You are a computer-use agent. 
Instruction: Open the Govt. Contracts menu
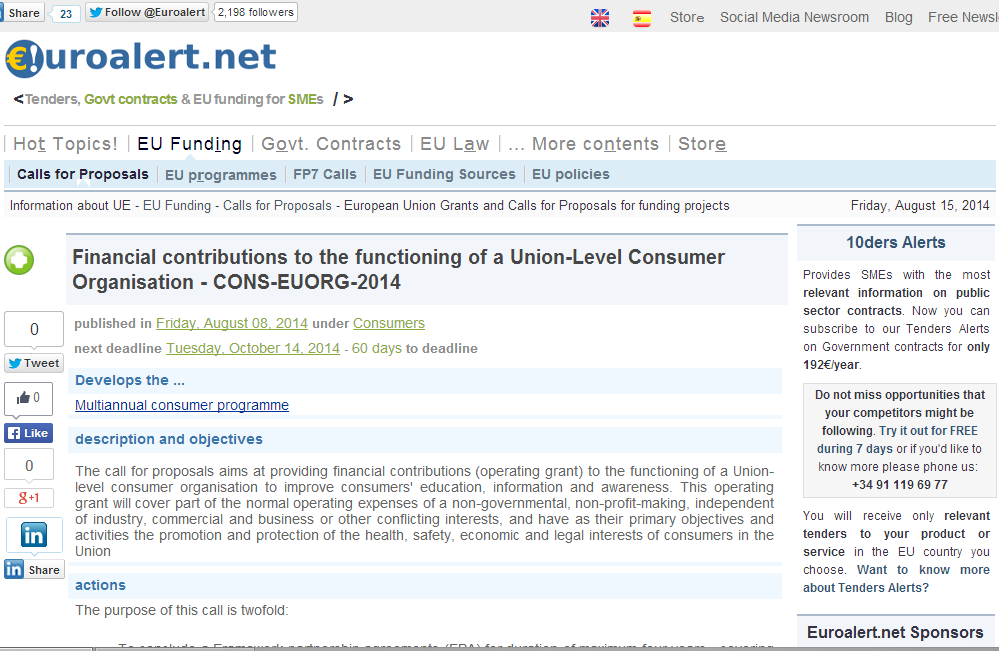click(331, 144)
